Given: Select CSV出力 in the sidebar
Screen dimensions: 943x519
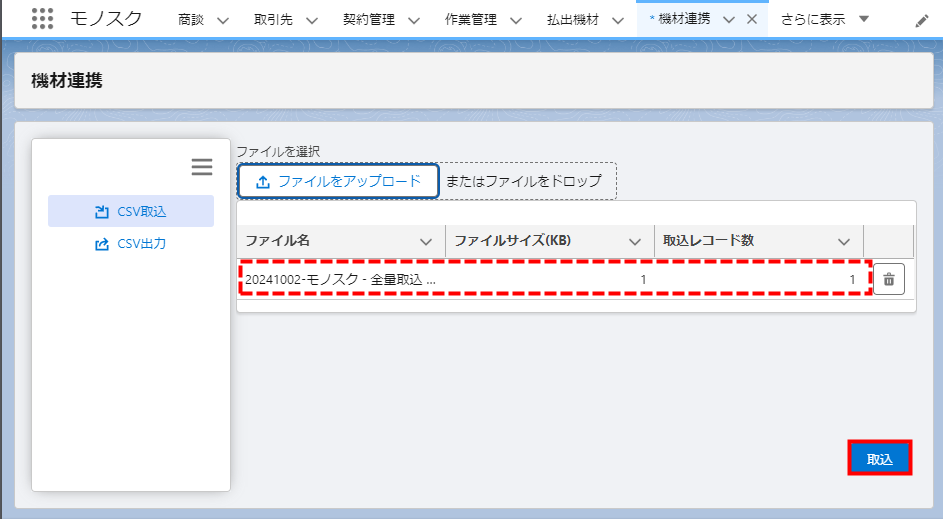Looking at the screenshot, I should click(131, 243).
